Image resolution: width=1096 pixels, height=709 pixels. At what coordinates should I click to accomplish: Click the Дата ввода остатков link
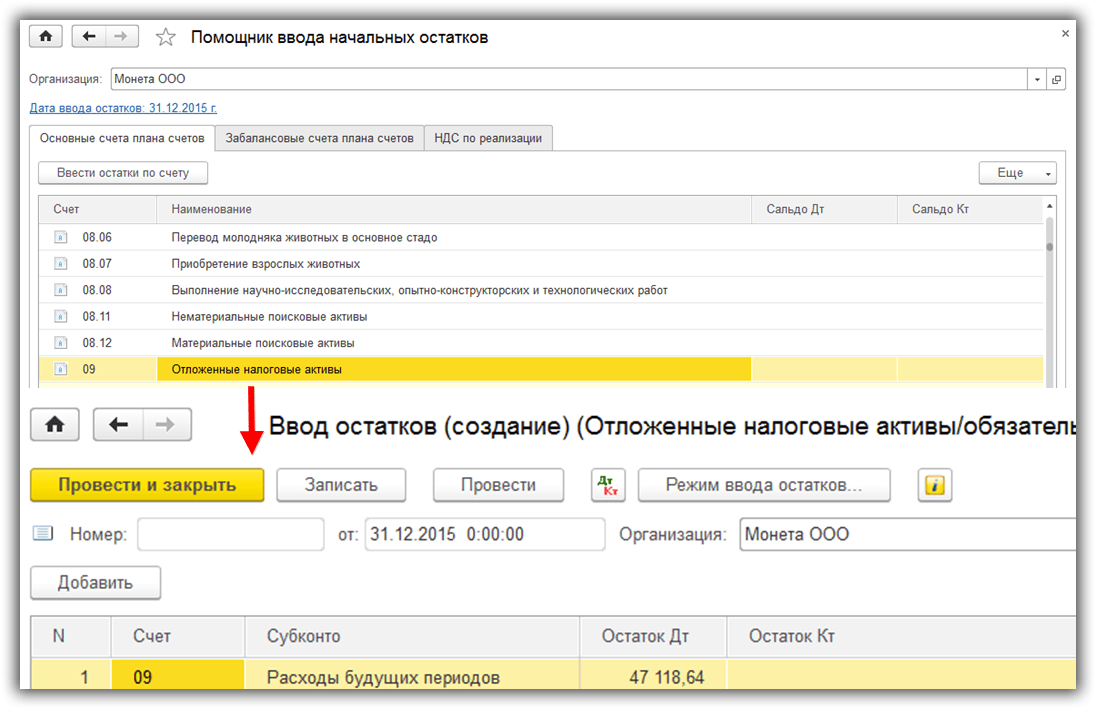[123, 108]
